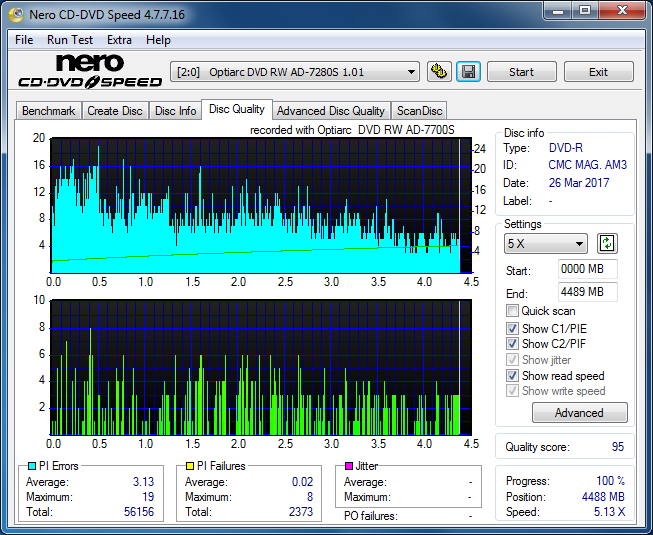
Task: Click the PI Failures graph area
Action: tap(261, 367)
